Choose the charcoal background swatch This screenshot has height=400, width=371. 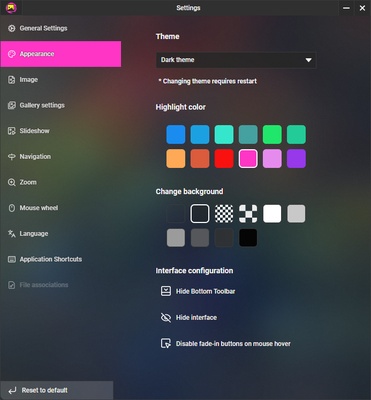[x=224, y=238]
